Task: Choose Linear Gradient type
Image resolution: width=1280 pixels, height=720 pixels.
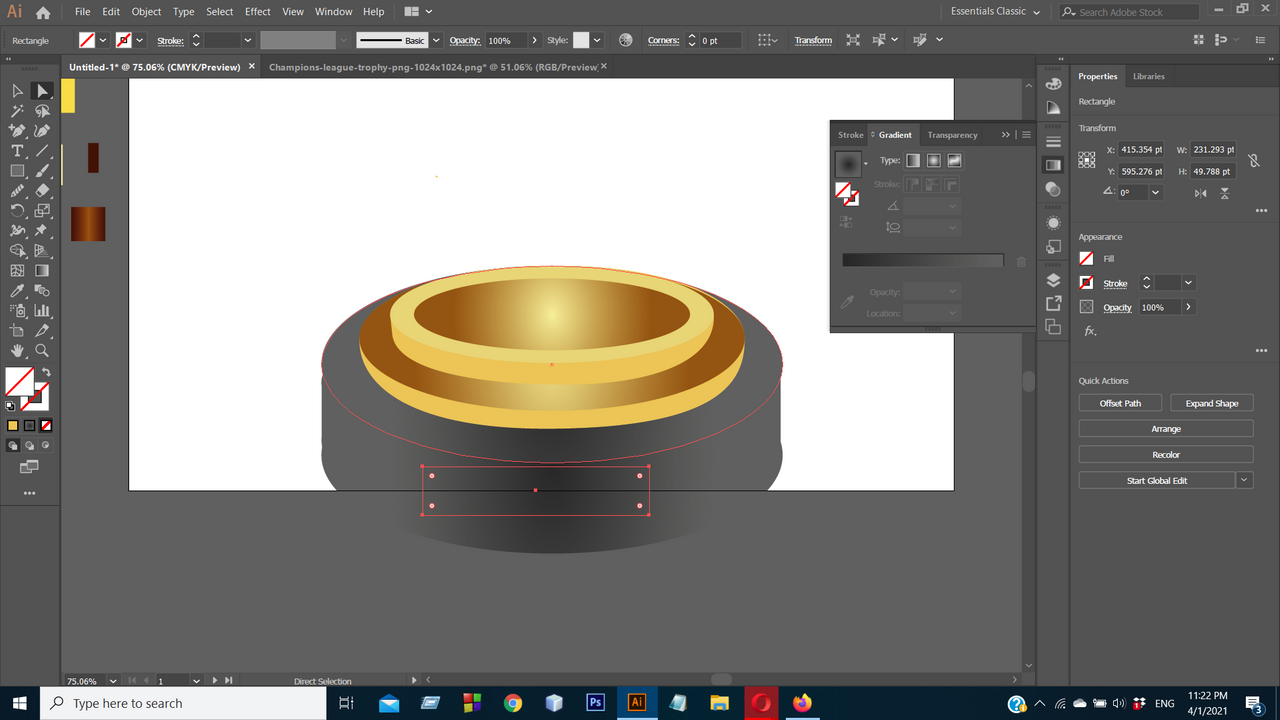Action: click(913, 160)
